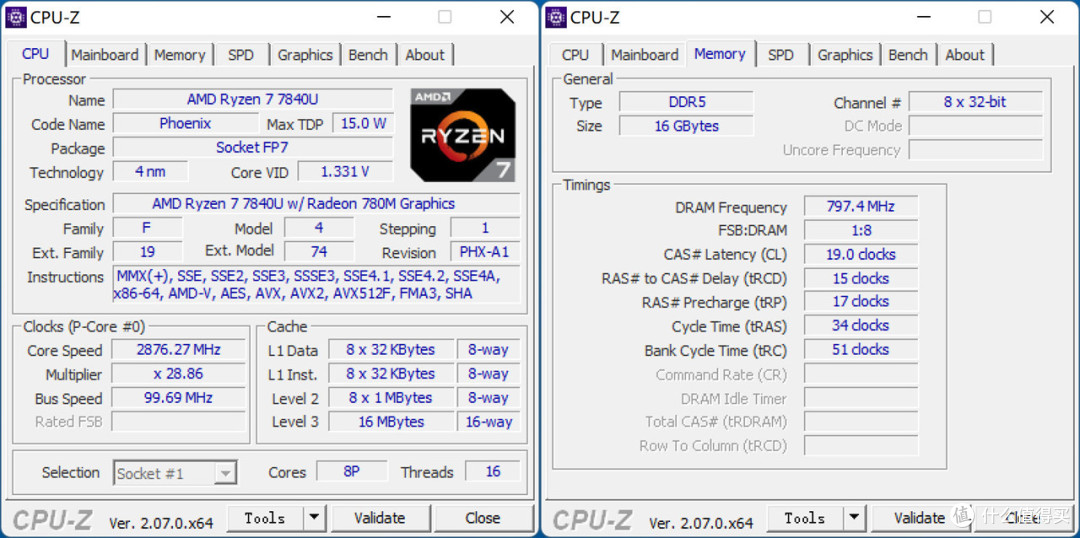Screen dimensions: 1080x538
Task: Click tRC value 51 clocks
Action: coord(860,350)
